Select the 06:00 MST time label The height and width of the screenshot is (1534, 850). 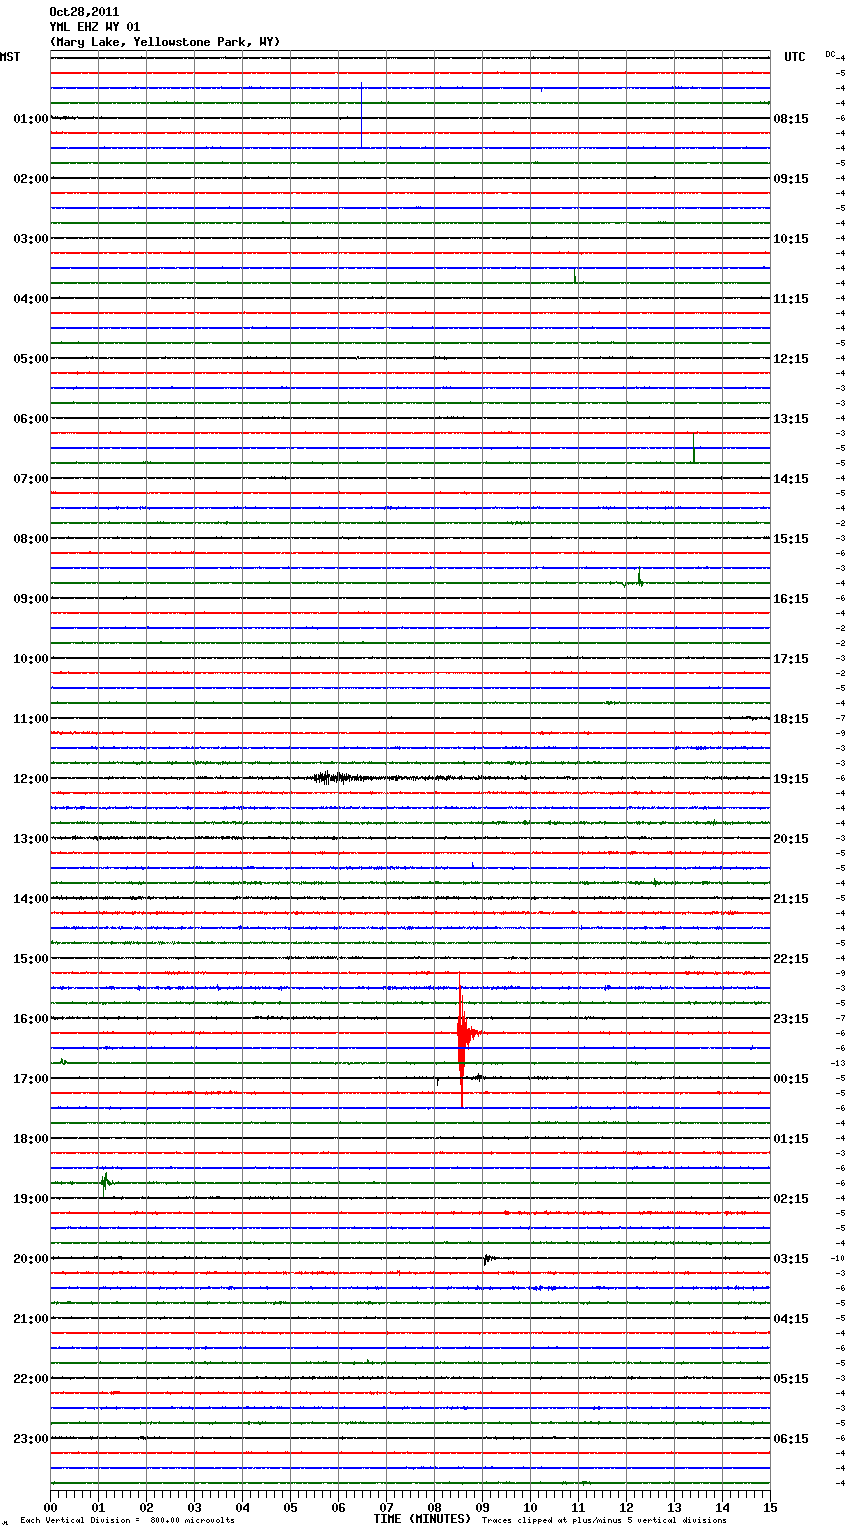click(x=31, y=419)
